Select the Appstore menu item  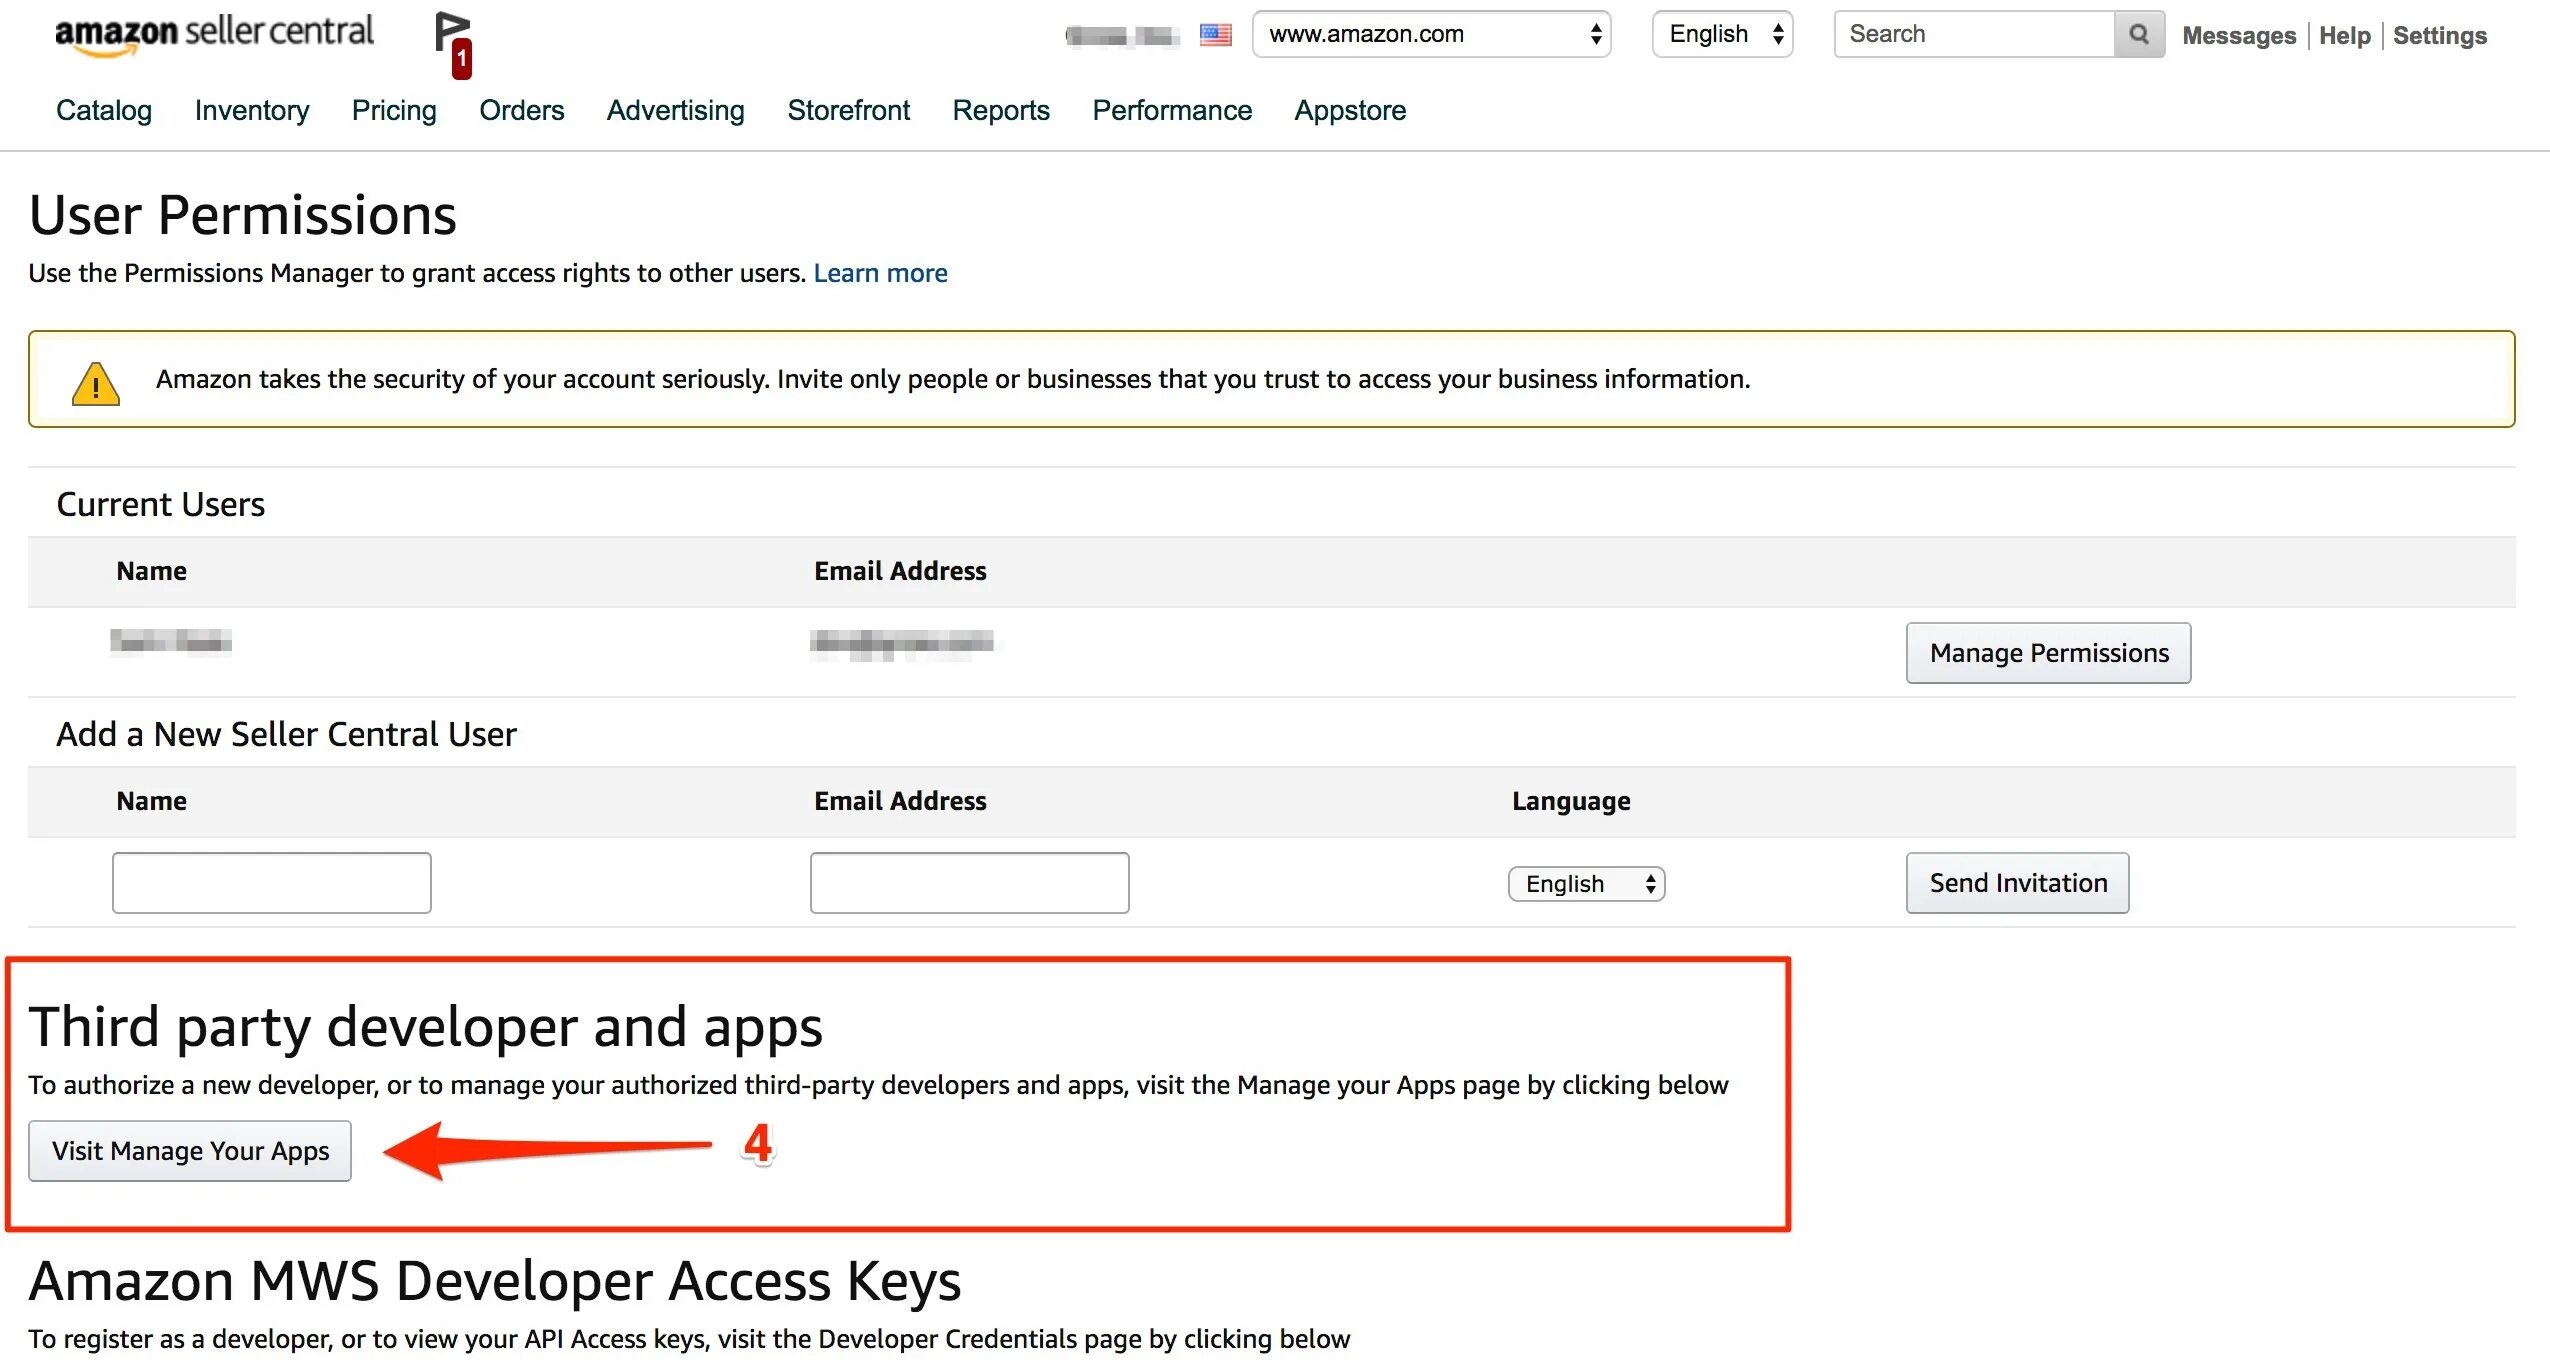tap(1349, 110)
